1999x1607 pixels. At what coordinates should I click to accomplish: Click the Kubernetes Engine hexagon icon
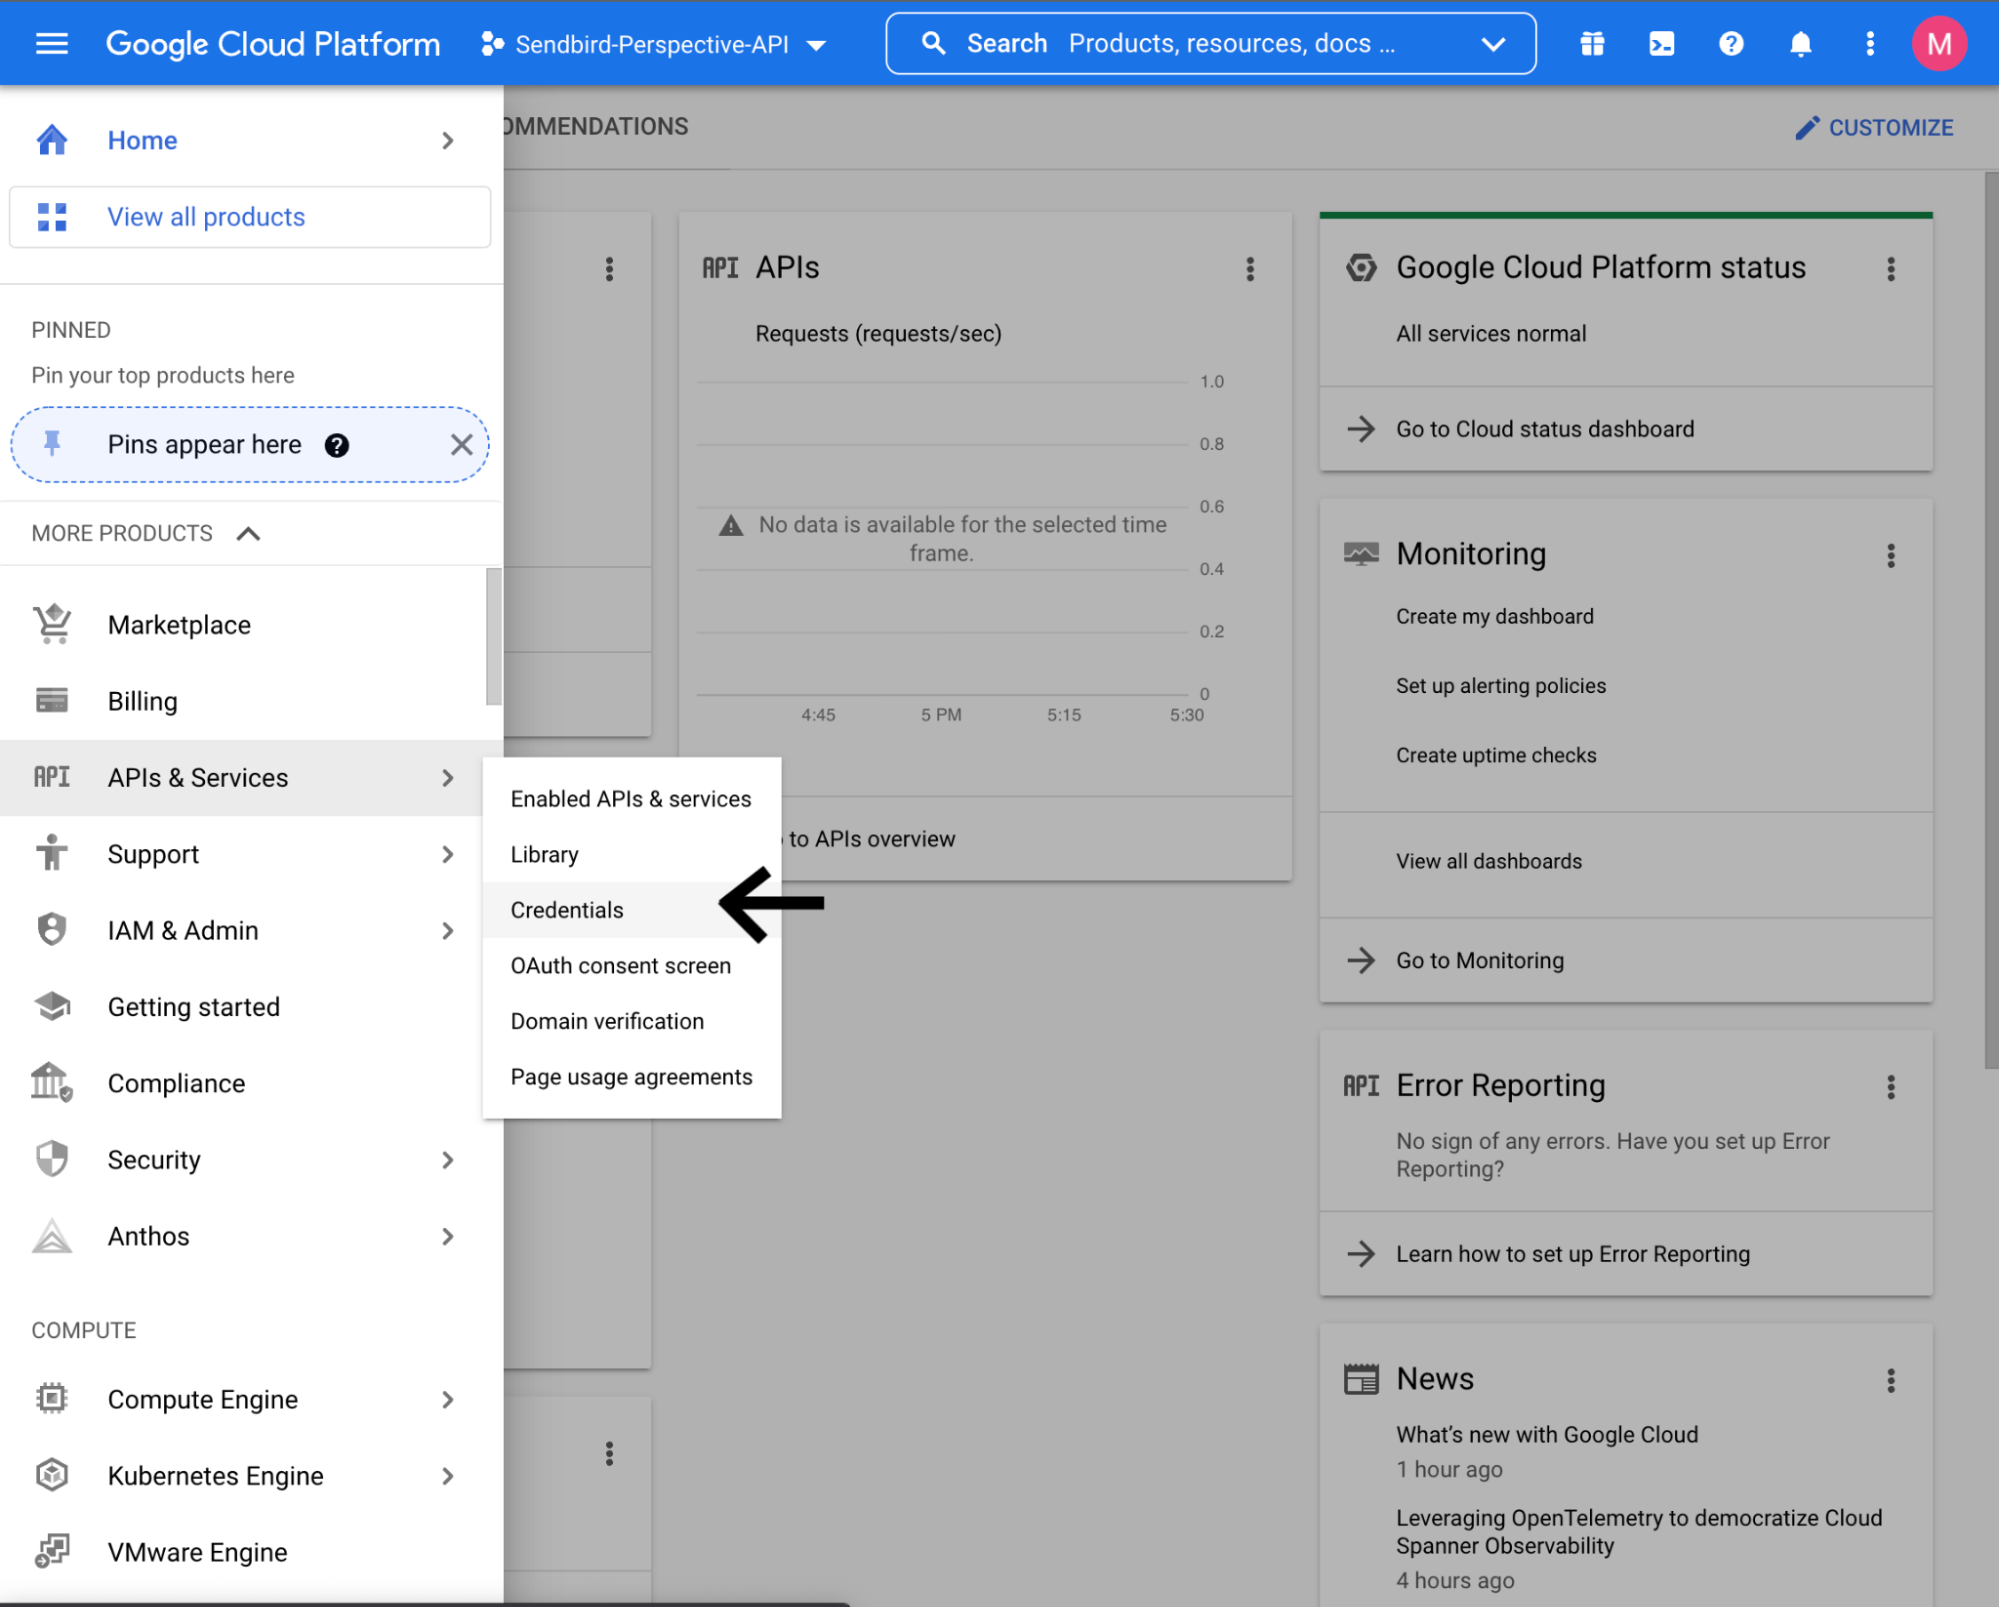coord(52,1476)
